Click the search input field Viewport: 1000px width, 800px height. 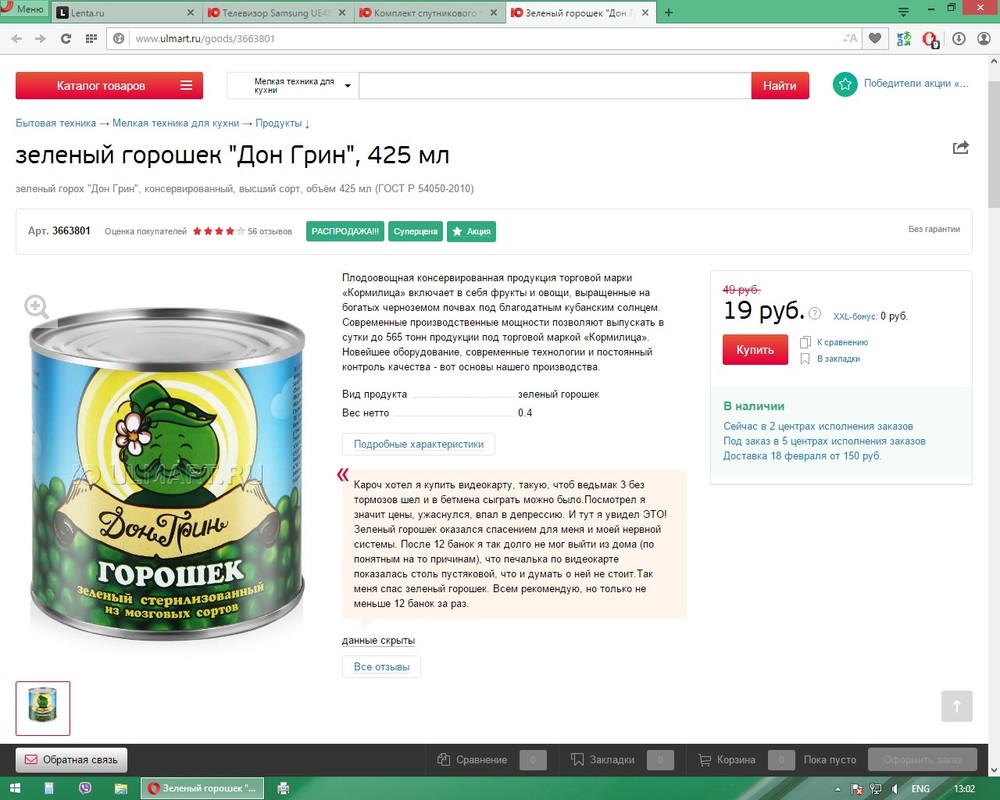(555, 85)
